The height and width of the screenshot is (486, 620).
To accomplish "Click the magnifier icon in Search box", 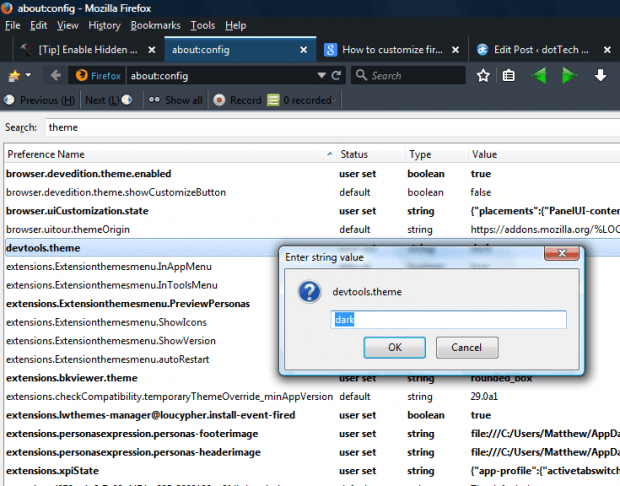I will tap(361, 75).
